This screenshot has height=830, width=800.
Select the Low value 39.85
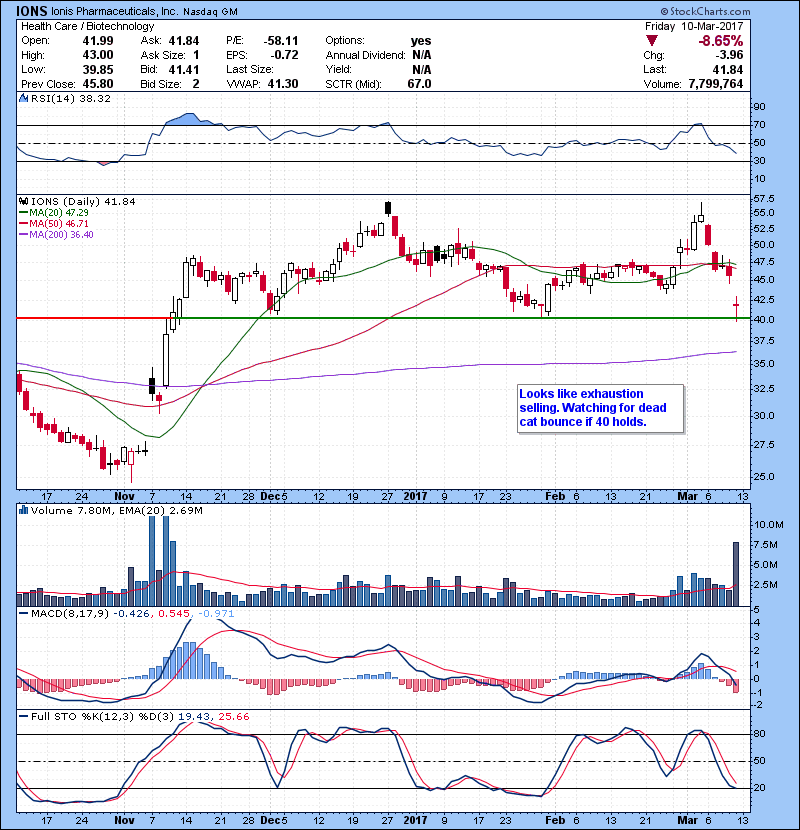98,69
